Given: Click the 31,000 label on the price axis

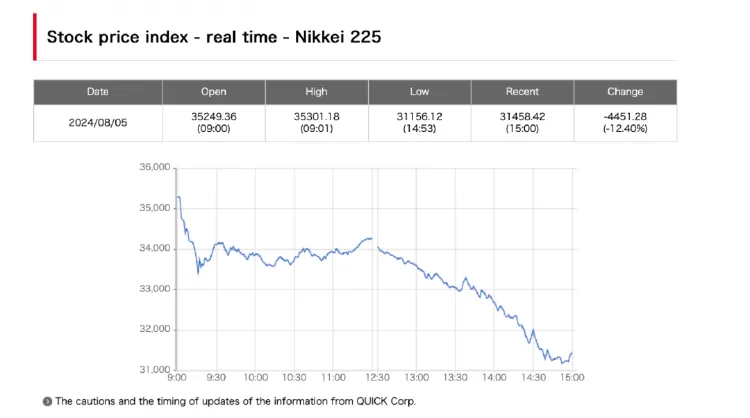Looking at the screenshot, I should tap(155, 369).
